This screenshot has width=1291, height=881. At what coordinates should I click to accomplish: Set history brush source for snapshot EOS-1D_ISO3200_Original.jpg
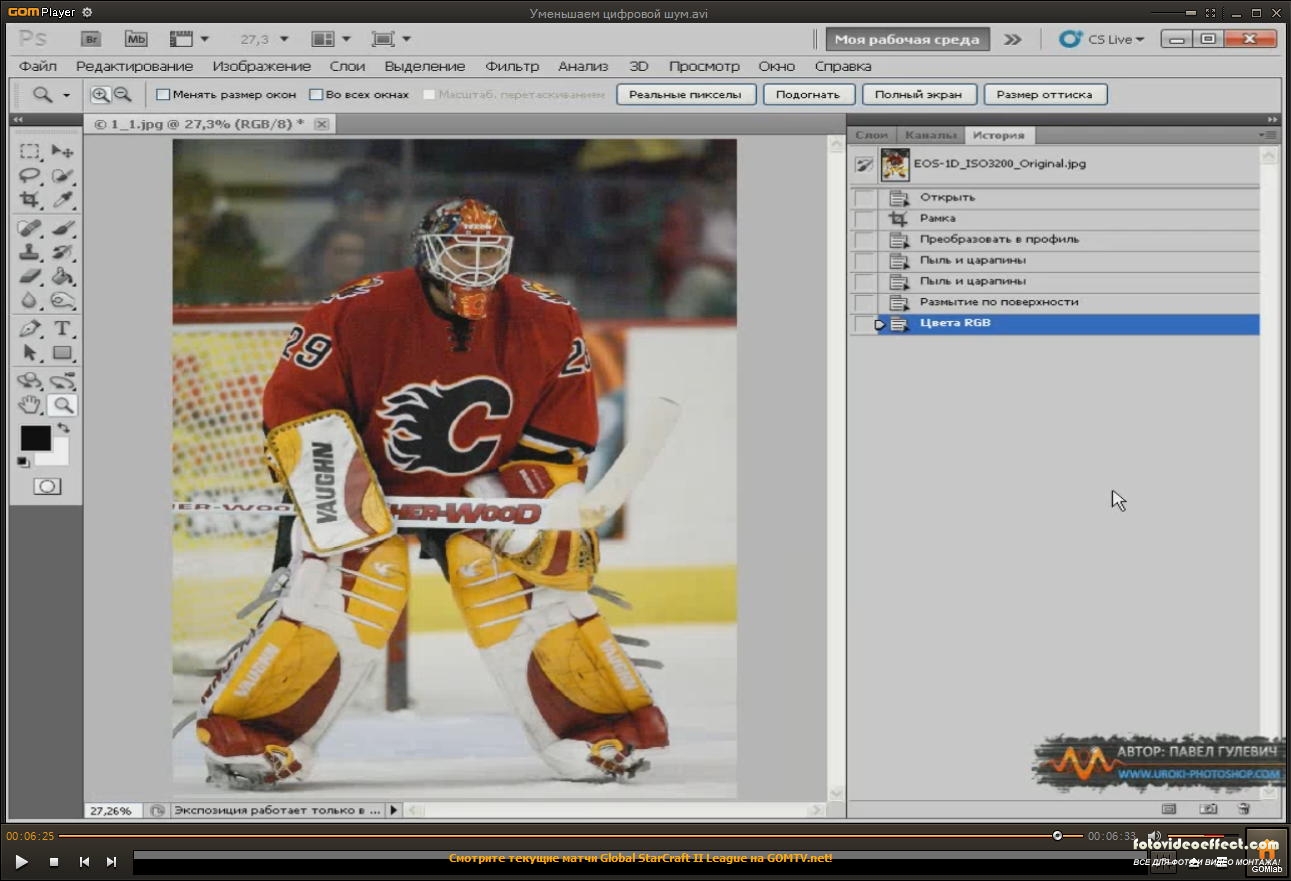click(864, 164)
